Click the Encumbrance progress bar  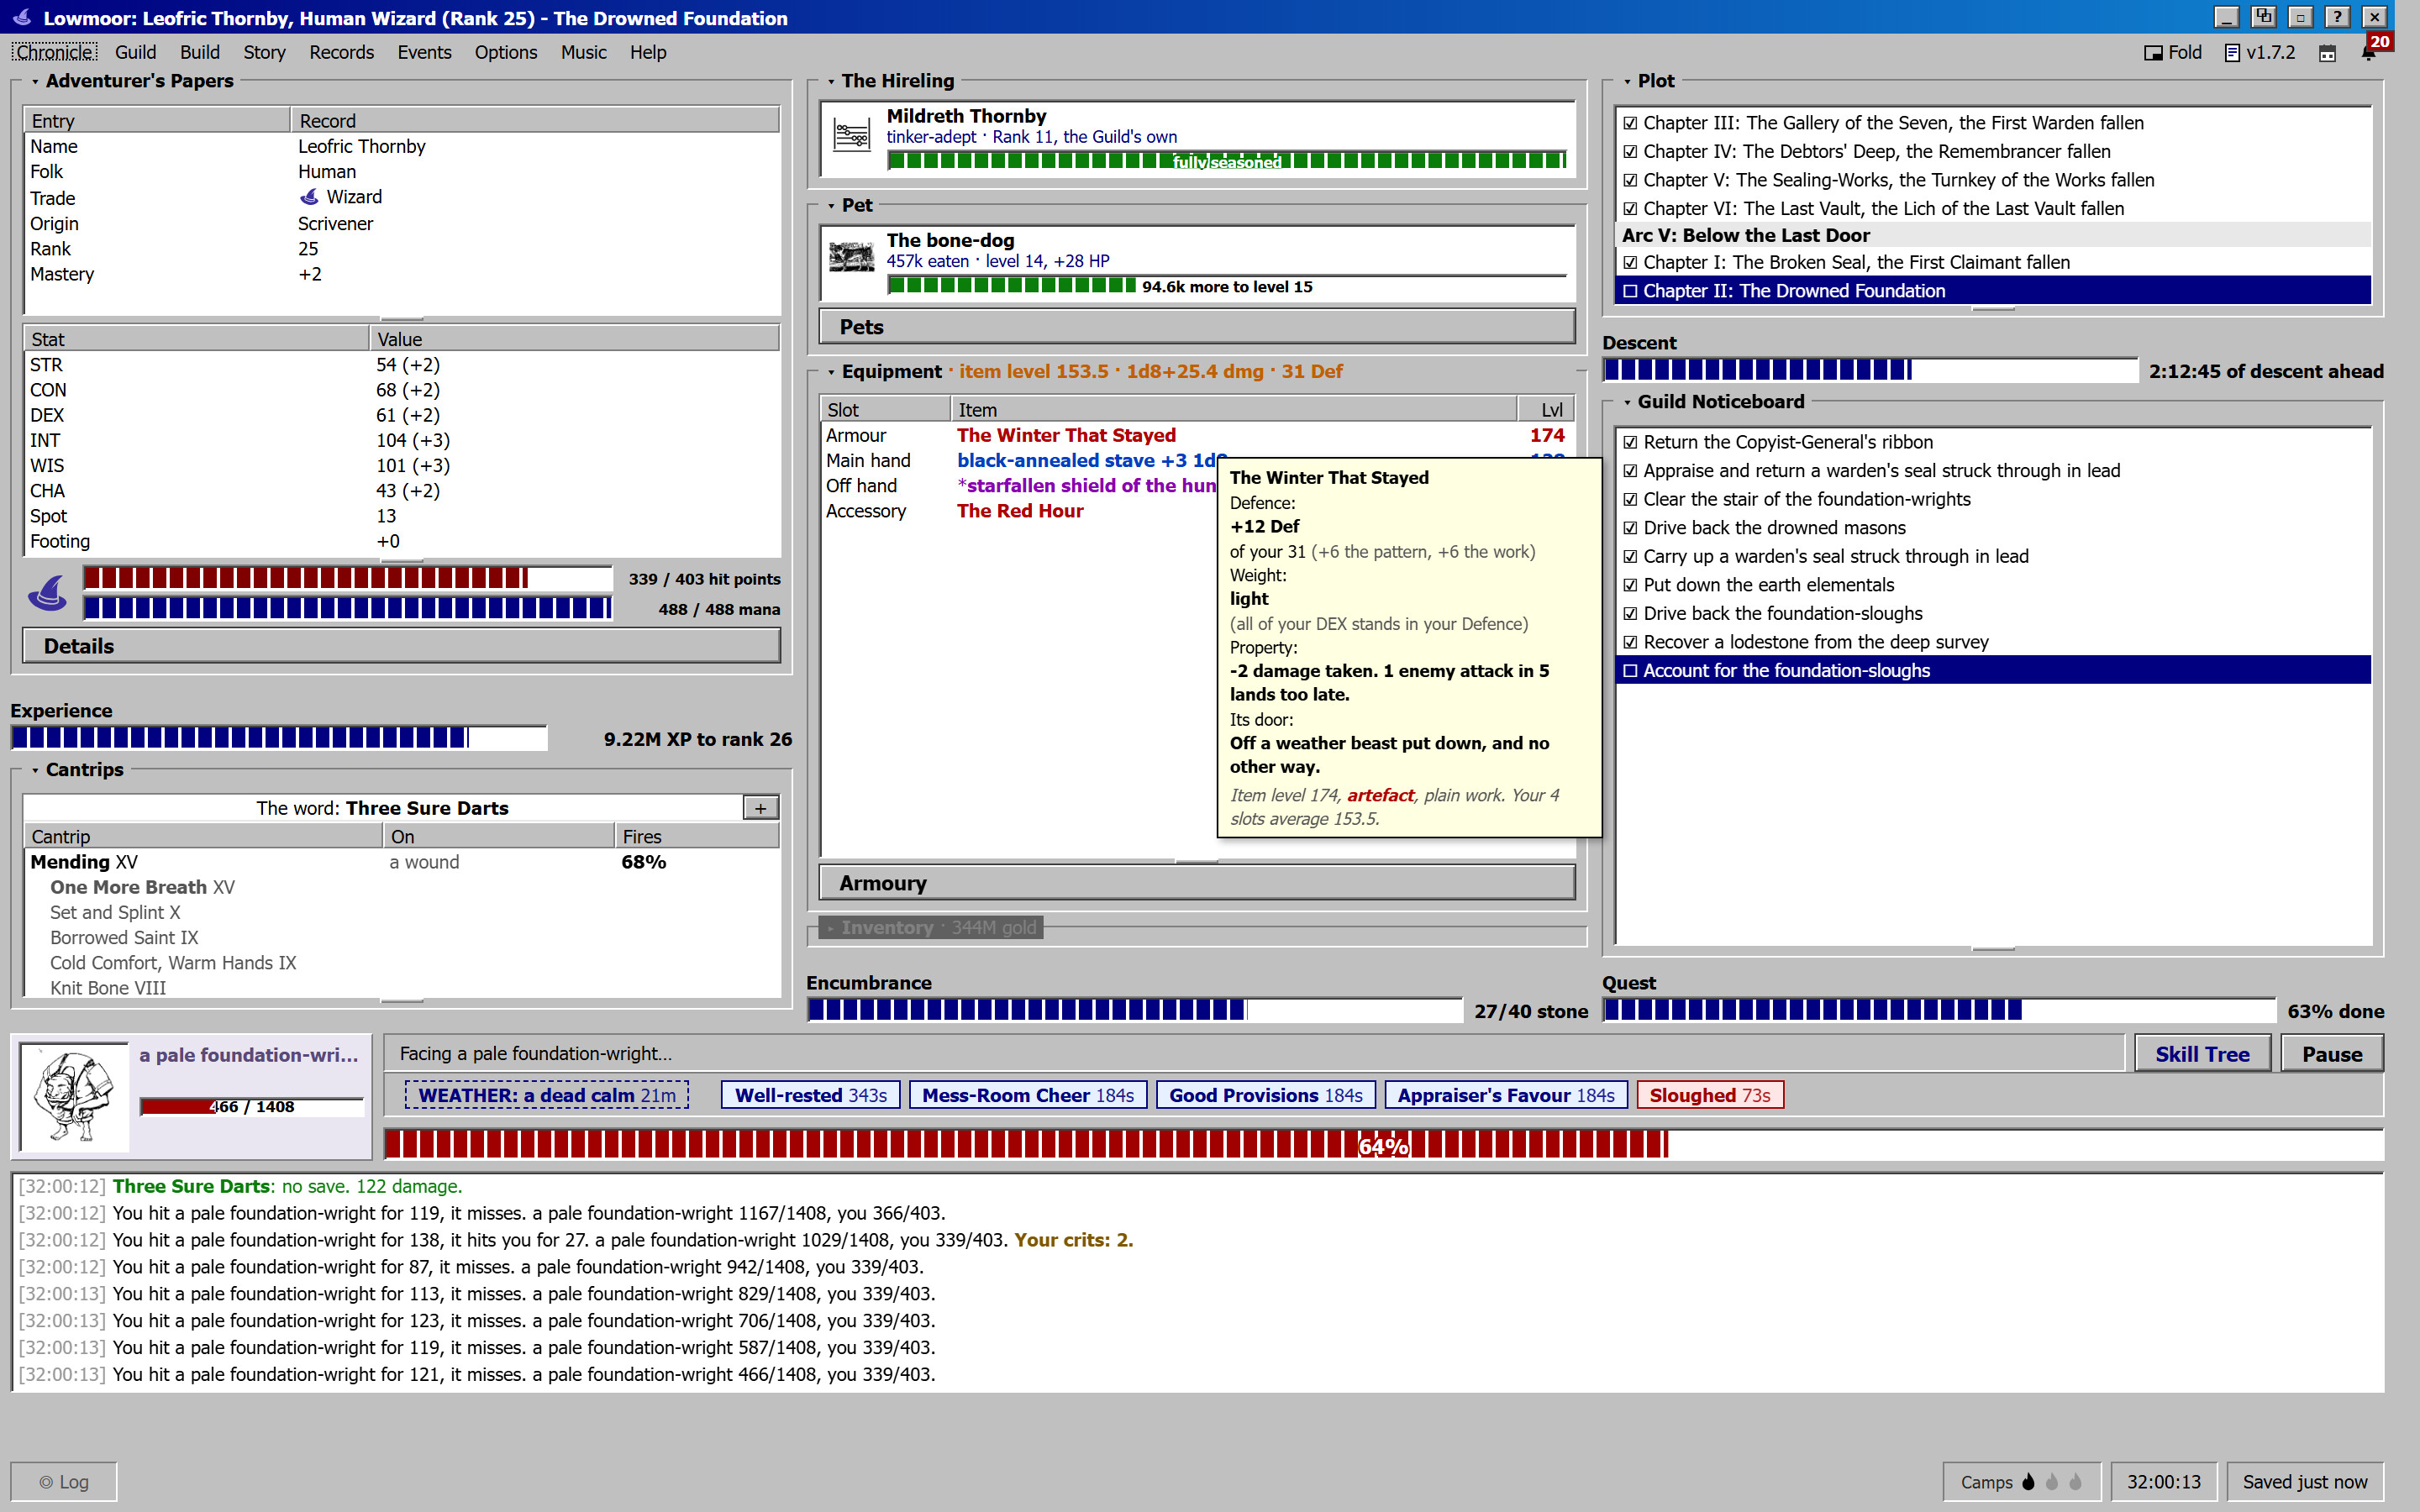(1134, 1011)
